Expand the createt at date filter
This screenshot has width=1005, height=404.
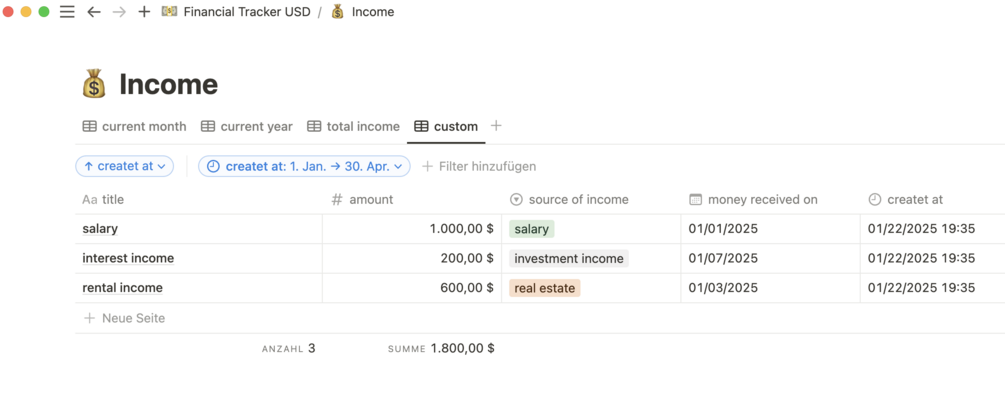click(304, 166)
